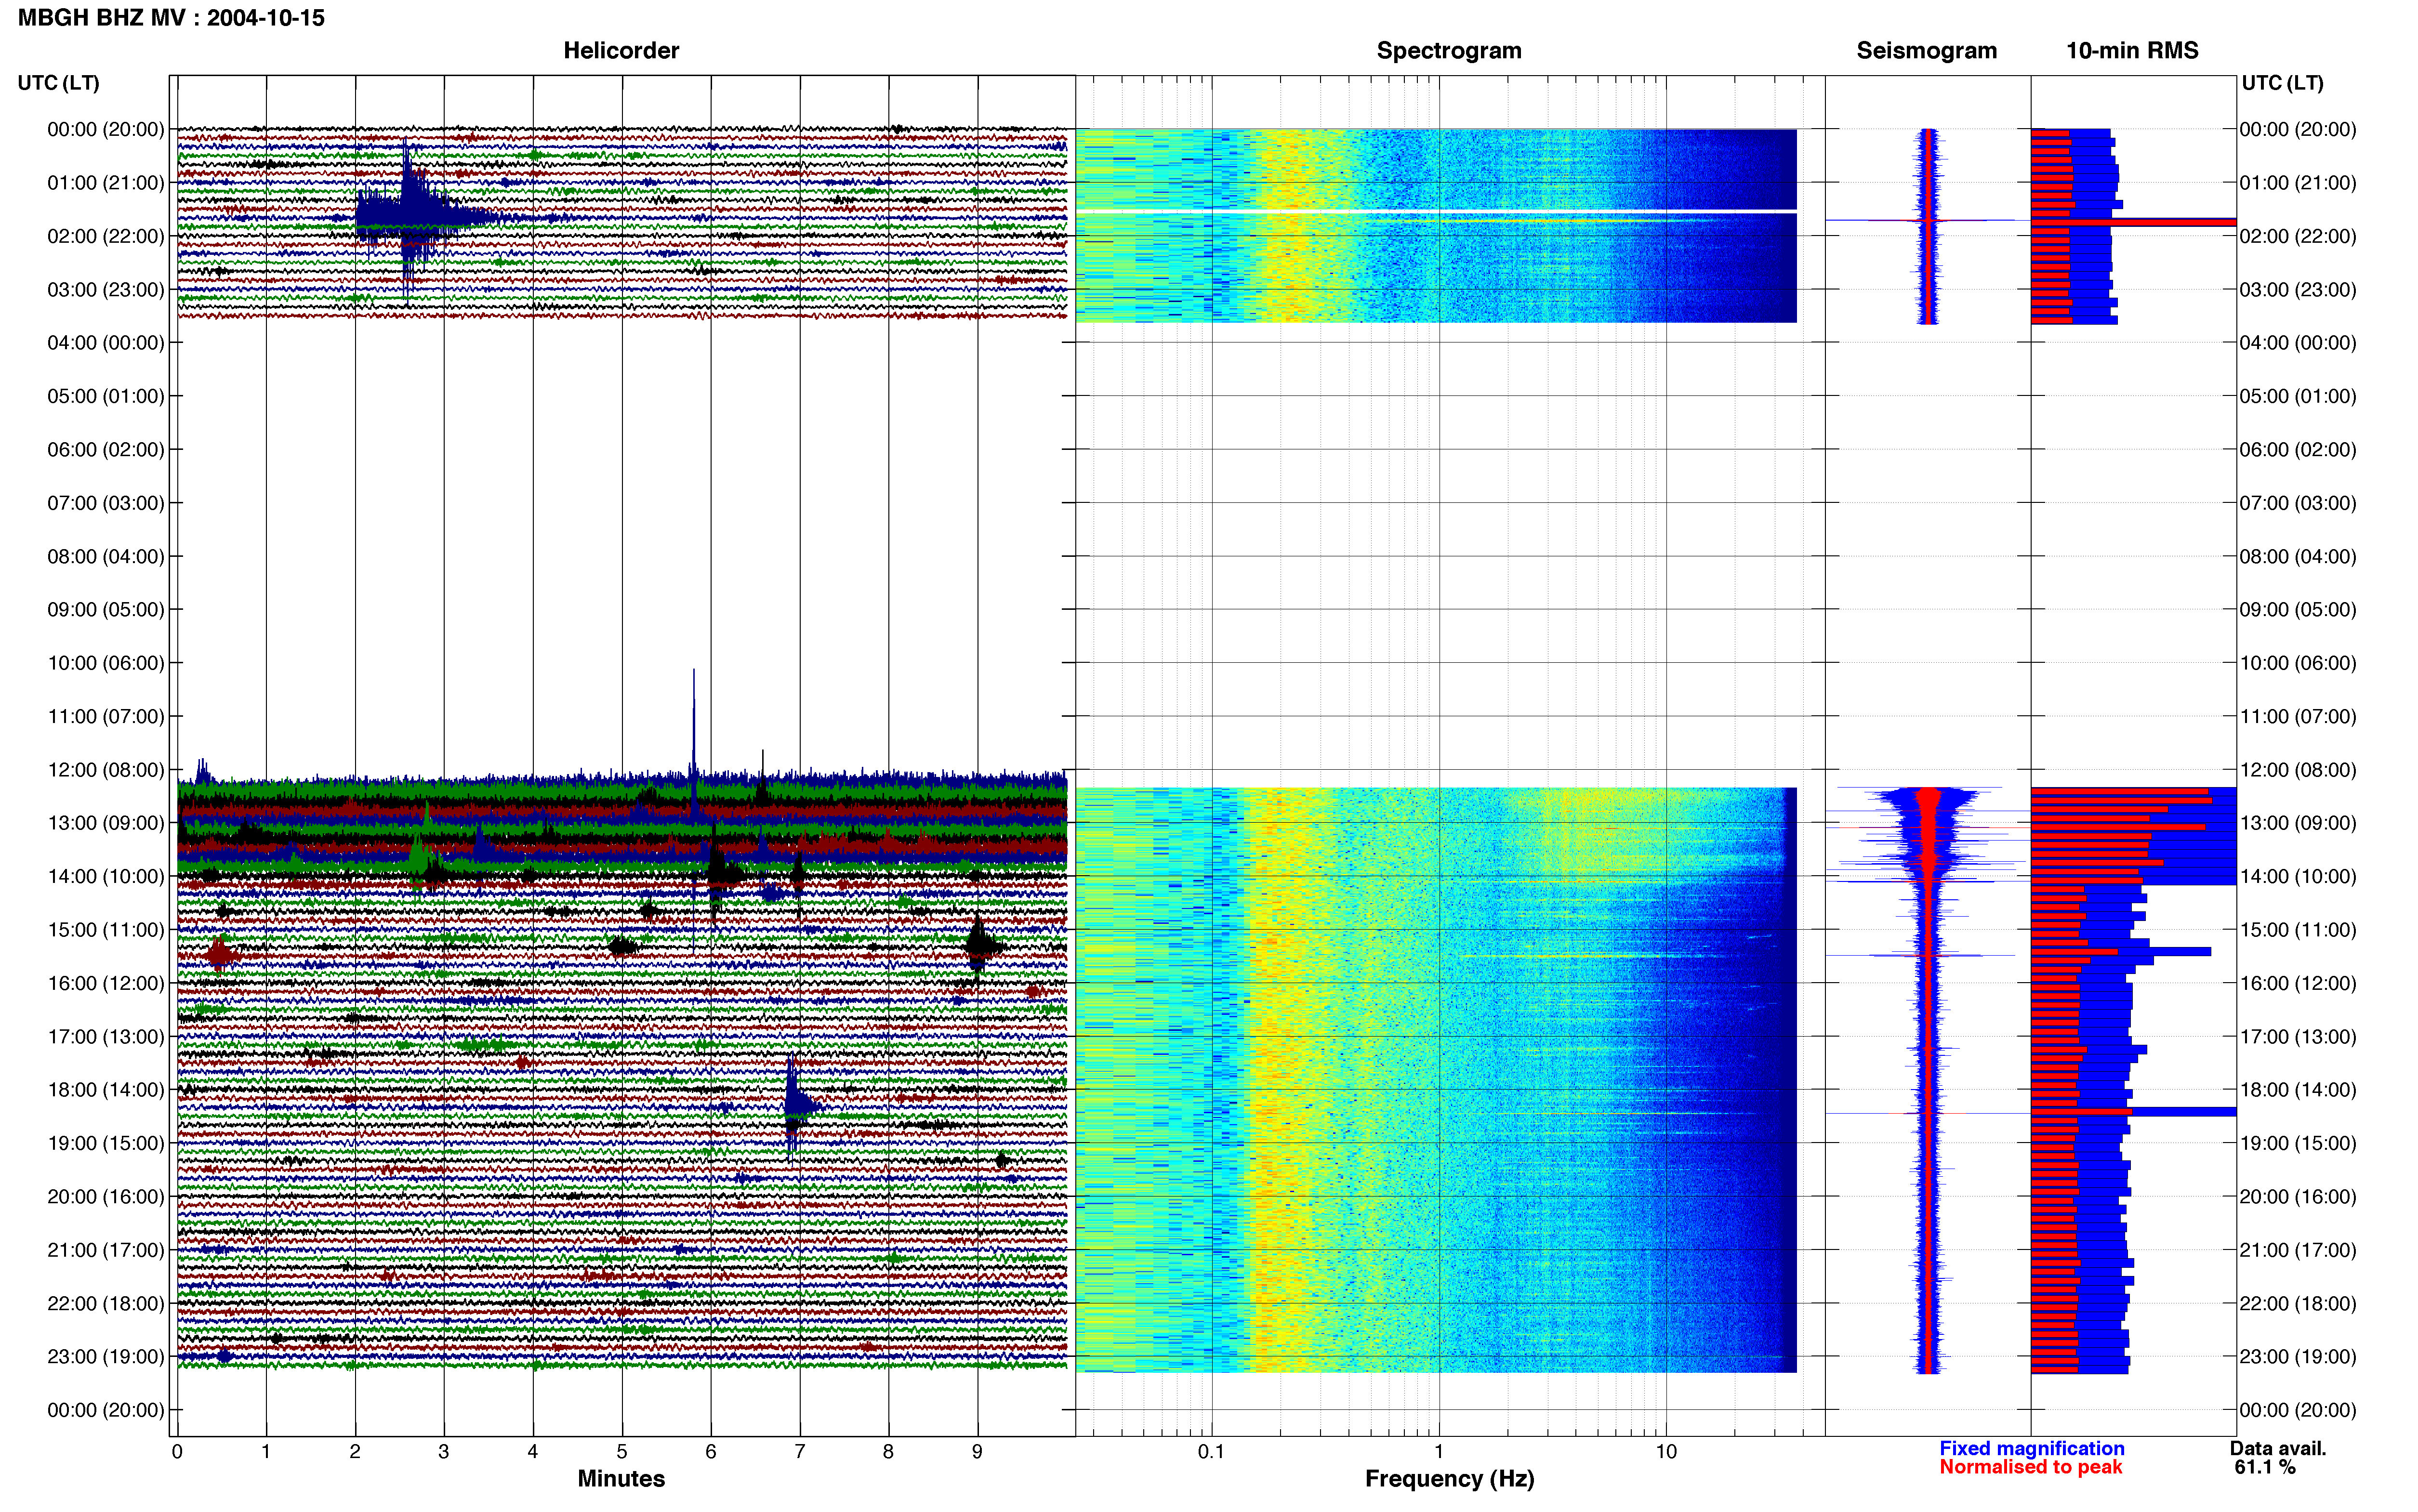Click the 'Helicorder' panel heading
2418x1512 pixels.
(621, 50)
